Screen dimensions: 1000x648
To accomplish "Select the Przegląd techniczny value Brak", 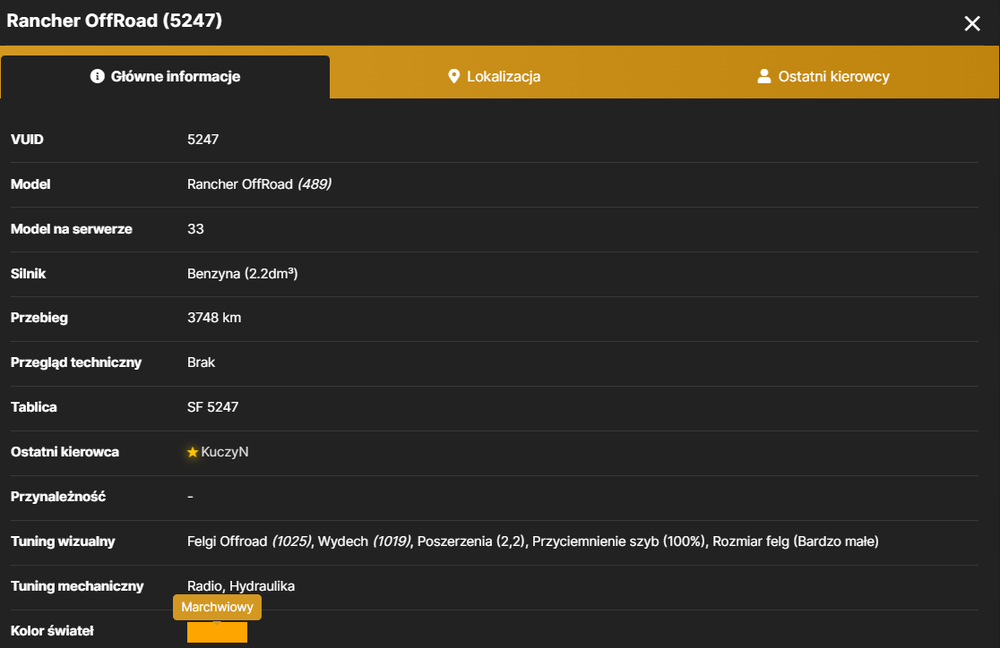I will point(201,362).
